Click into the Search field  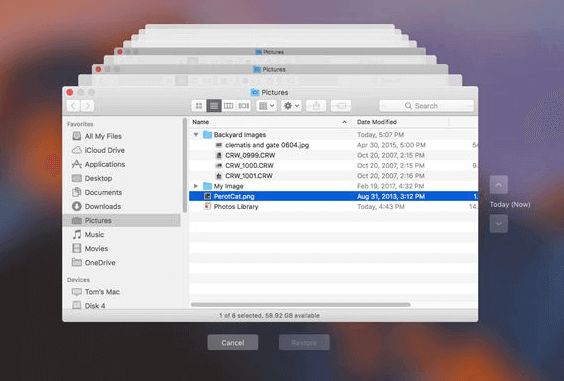pyautogui.click(x=427, y=106)
